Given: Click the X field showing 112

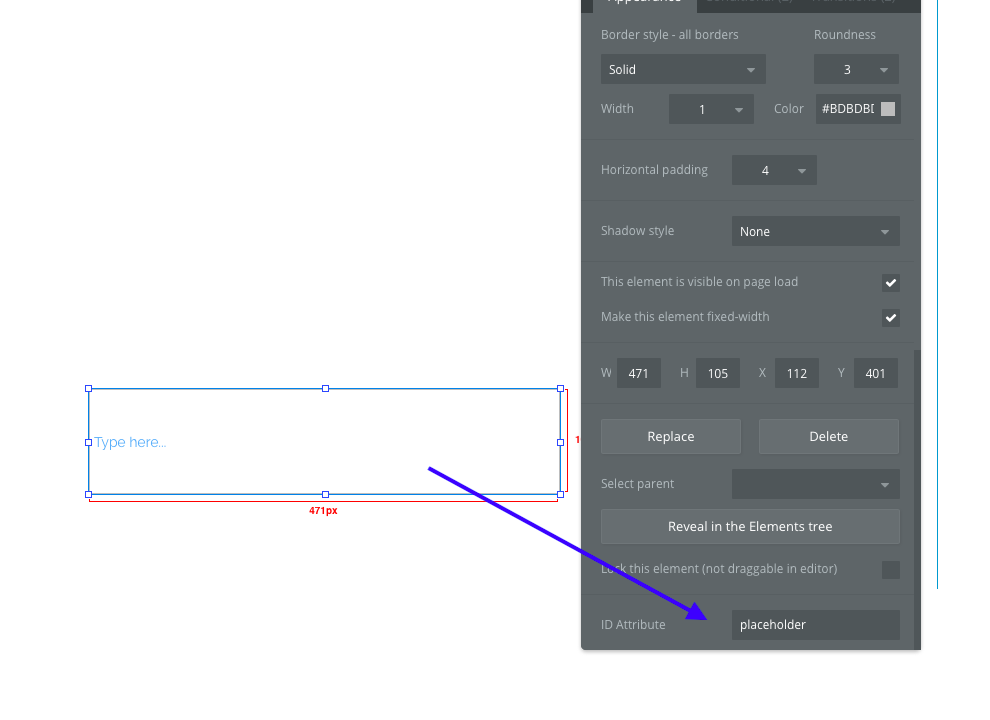Looking at the screenshot, I should point(797,373).
